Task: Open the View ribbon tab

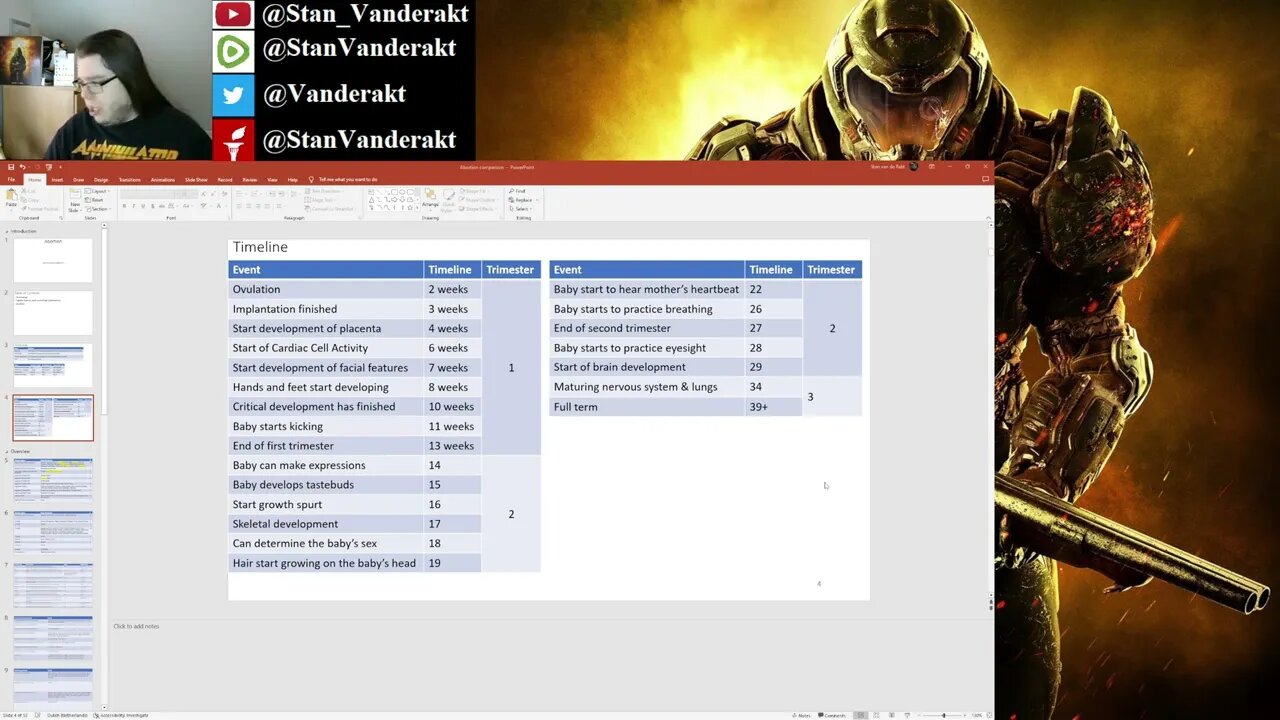Action: coord(272,180)
